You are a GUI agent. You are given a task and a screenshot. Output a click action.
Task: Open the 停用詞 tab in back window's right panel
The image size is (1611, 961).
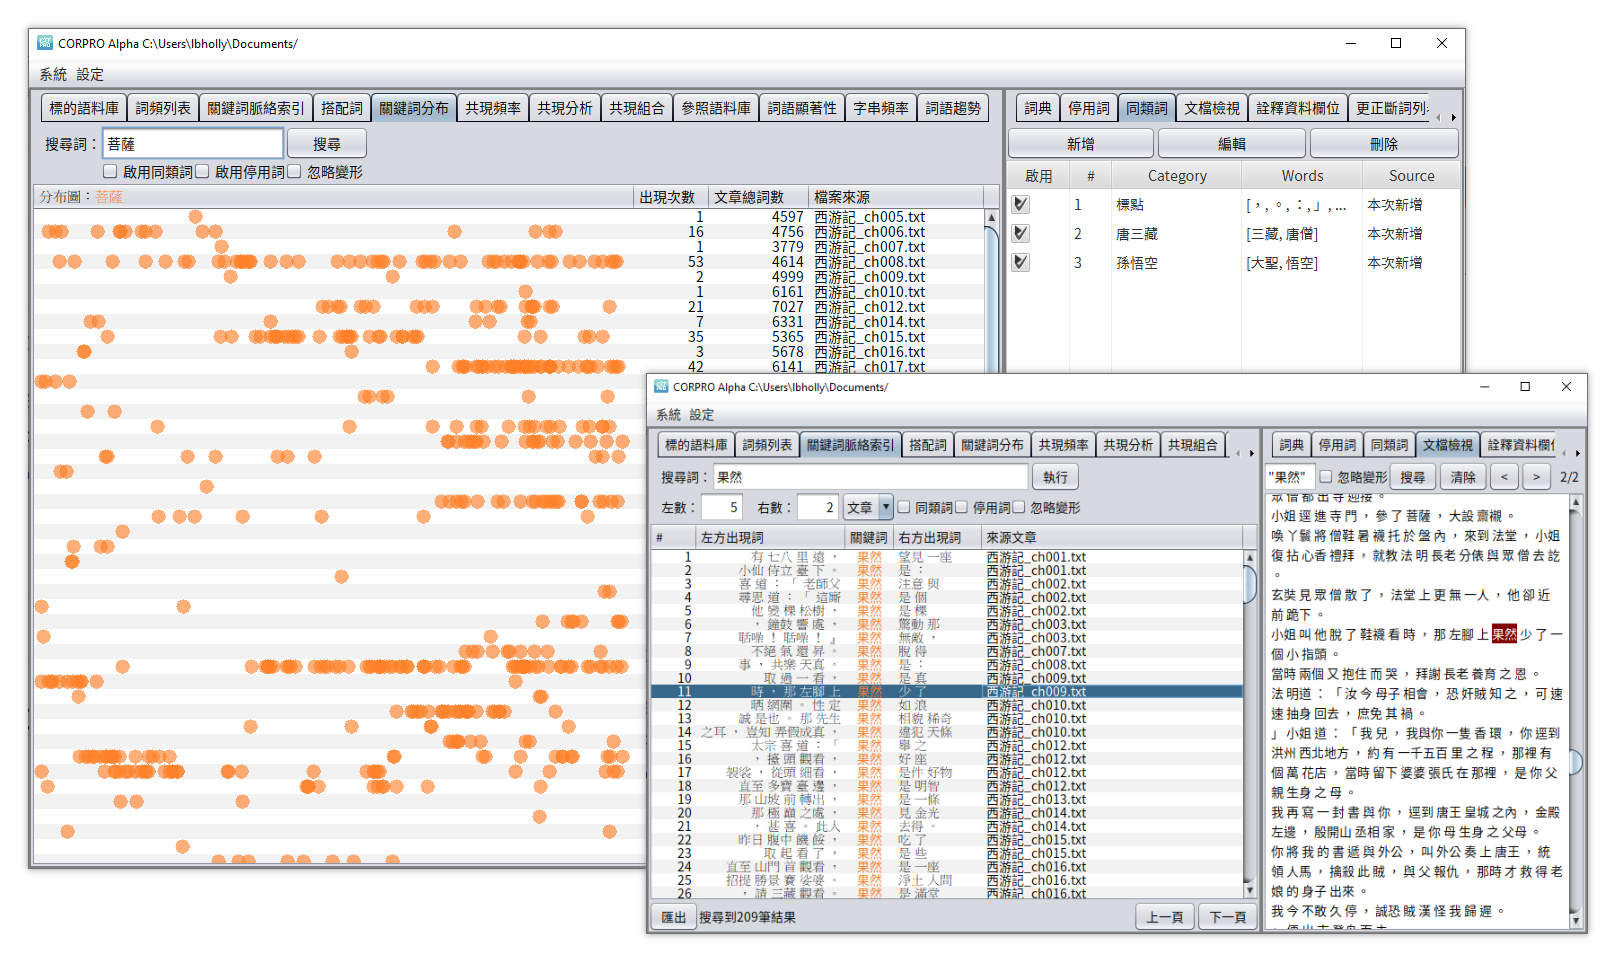click(x=1089, y=108)
